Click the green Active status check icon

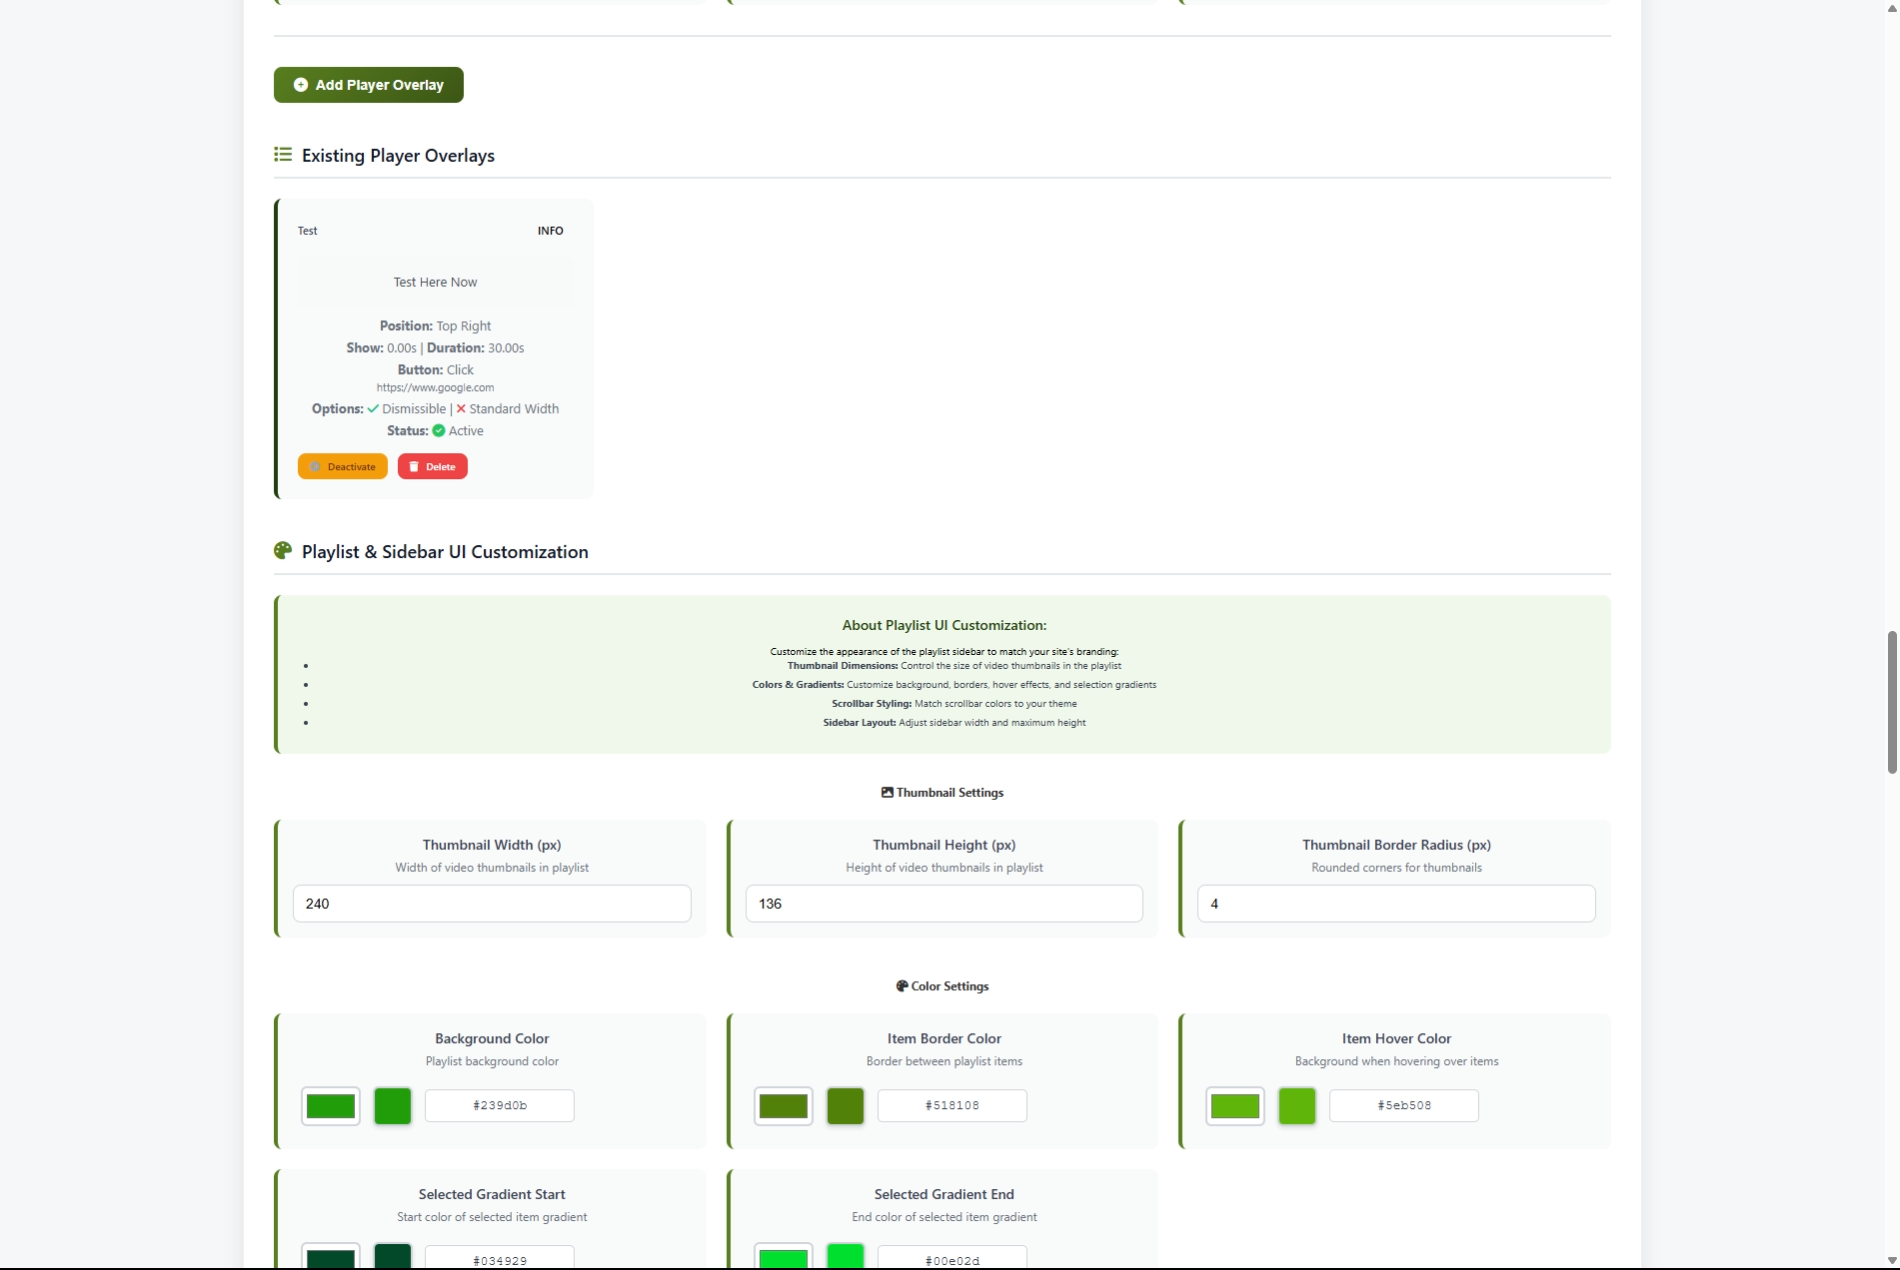pos(438,431)
